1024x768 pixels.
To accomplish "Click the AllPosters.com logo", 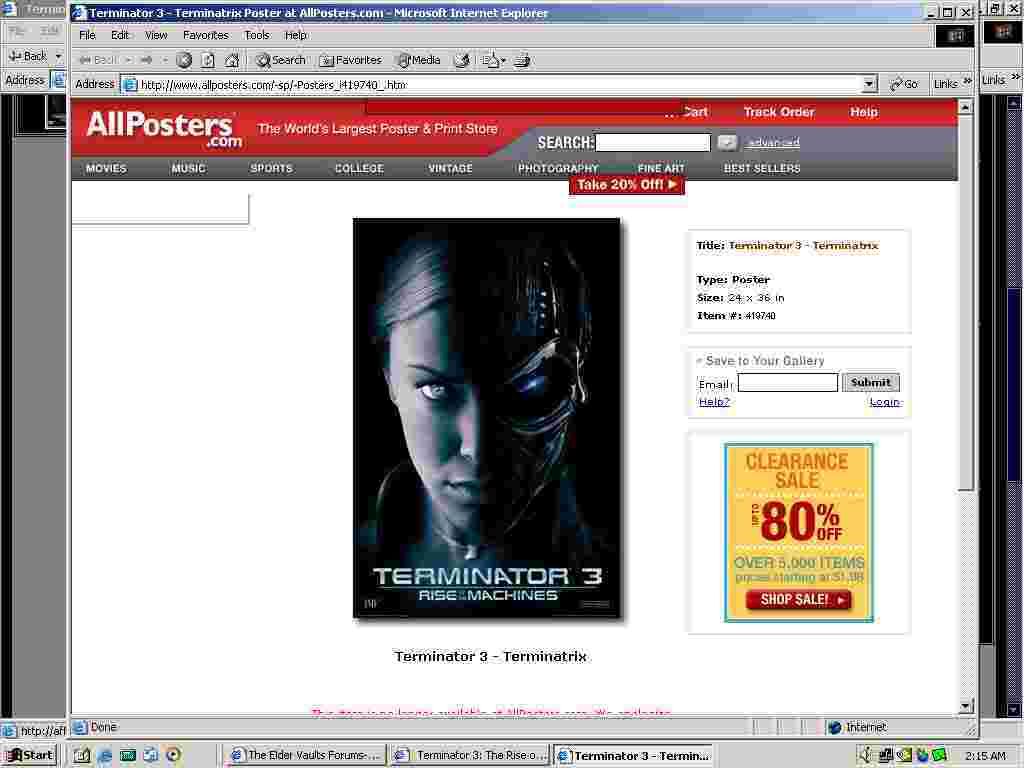I will (x=164, y=128).
